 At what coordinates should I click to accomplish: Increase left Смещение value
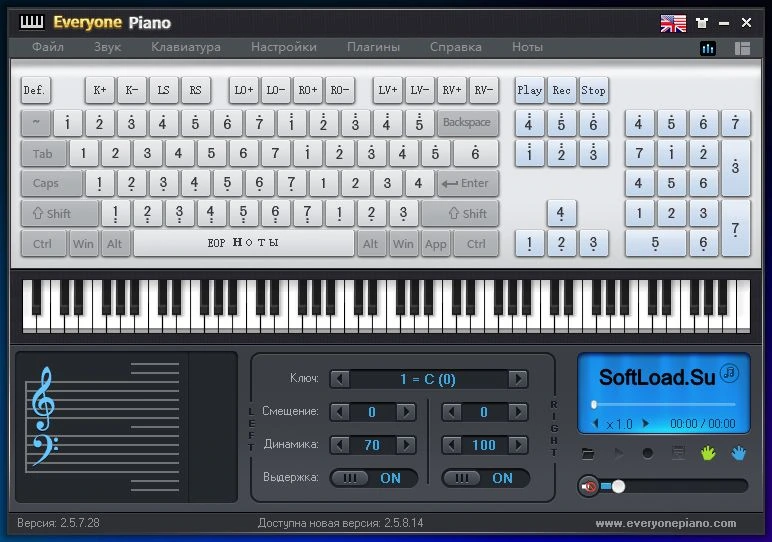coord(406,412)
